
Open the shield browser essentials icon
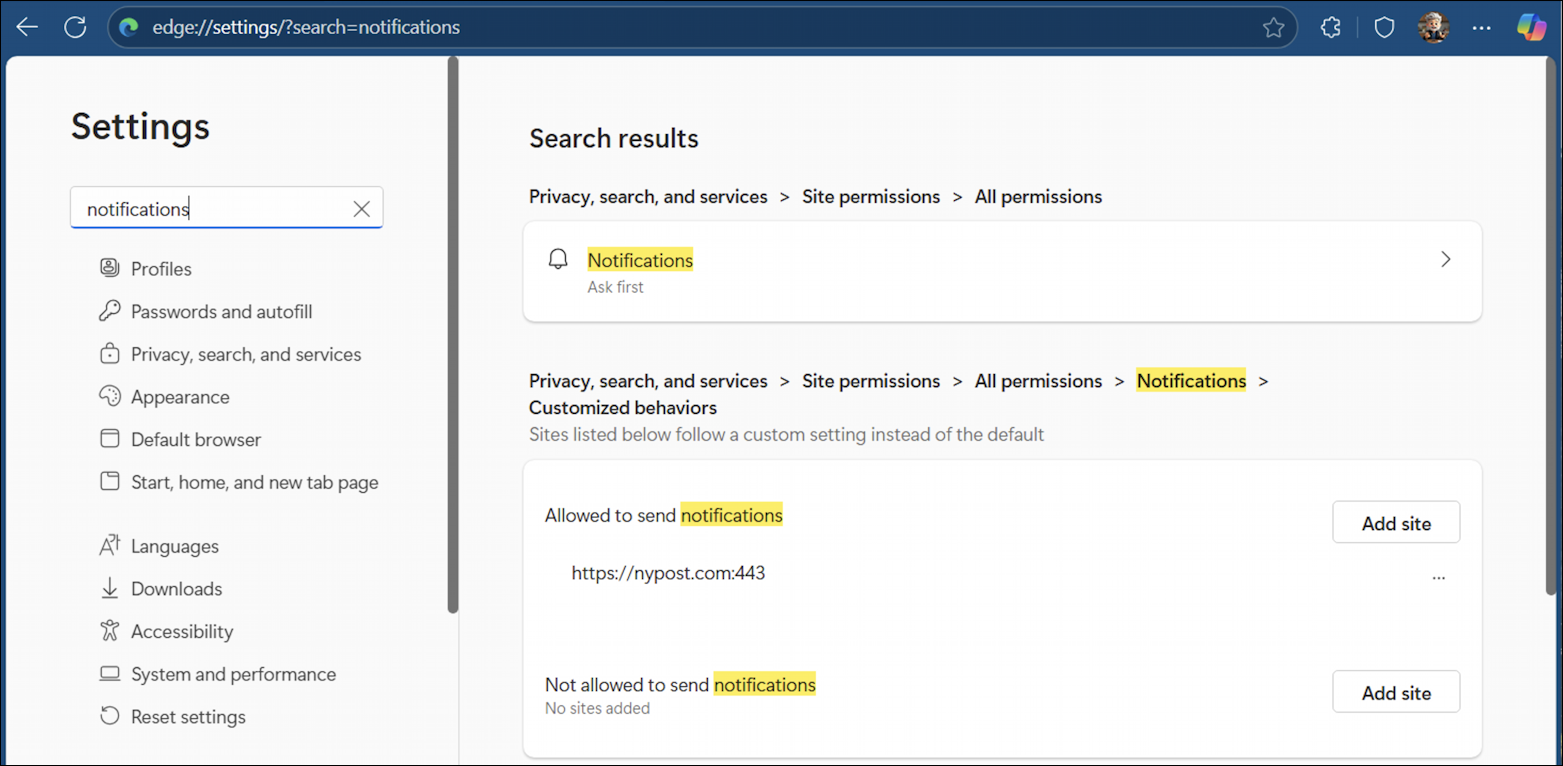1384,28
